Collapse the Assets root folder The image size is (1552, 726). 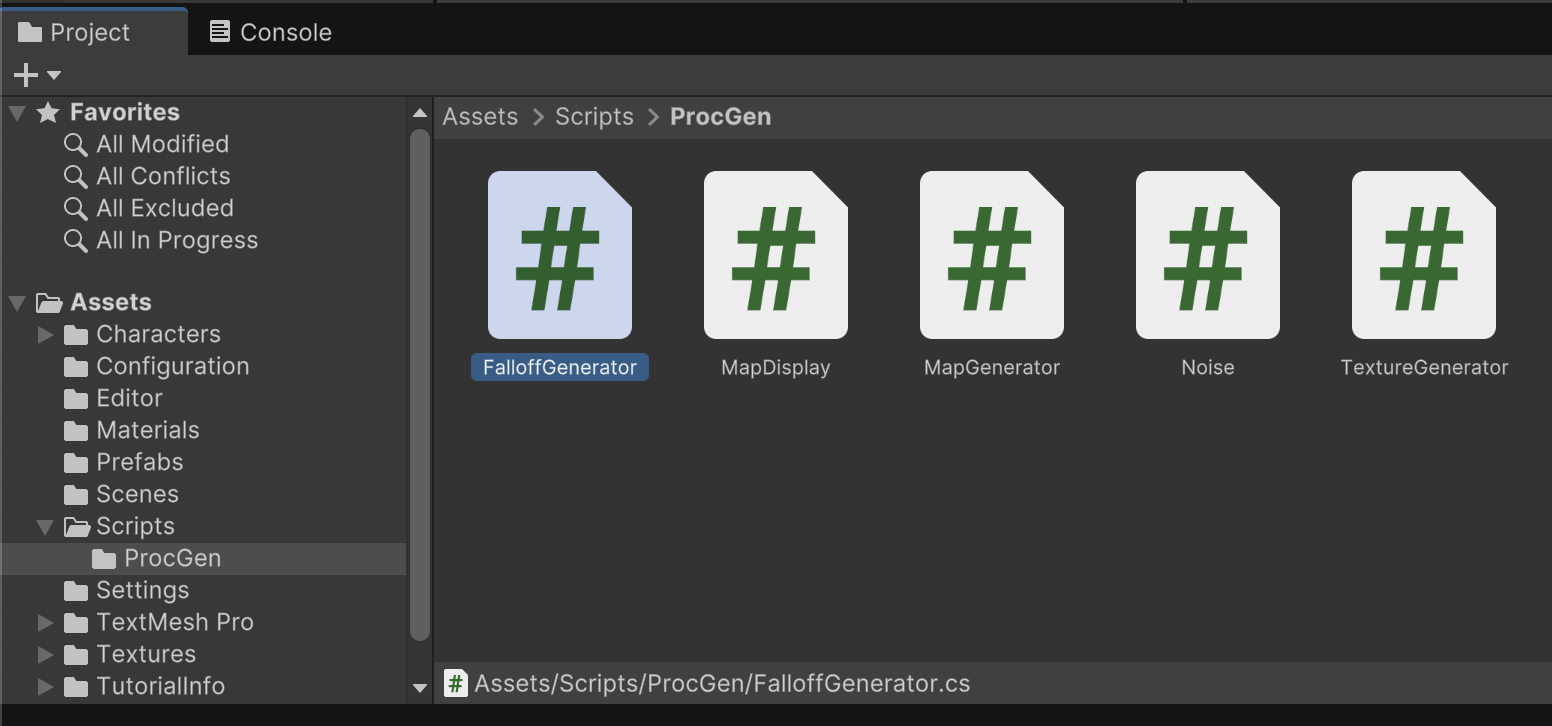tap(17, 303)
